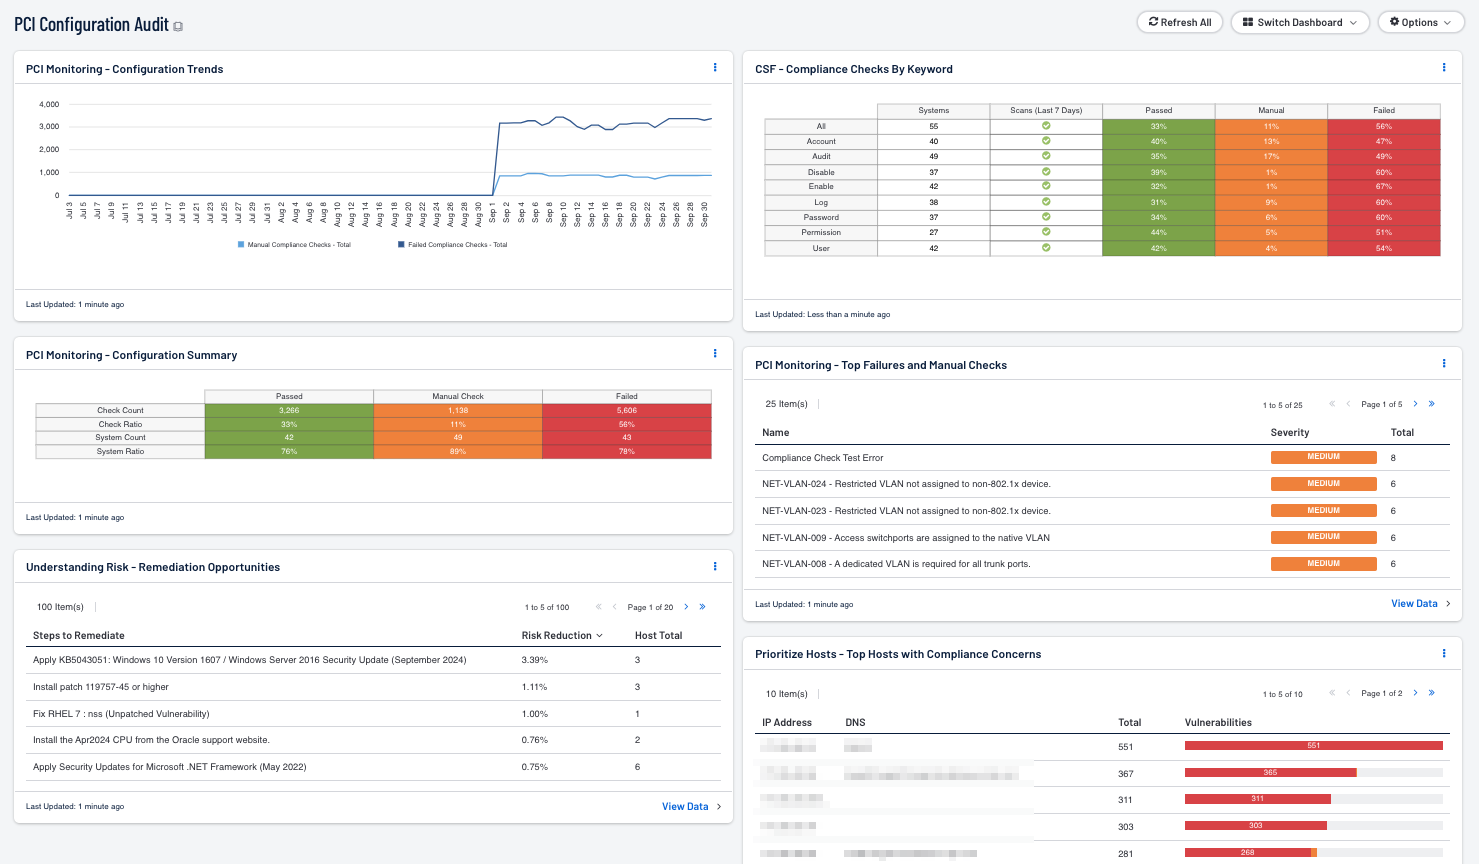
Task: Jump to last page in Remediation Opportunities
Action: tap(702, 607)
